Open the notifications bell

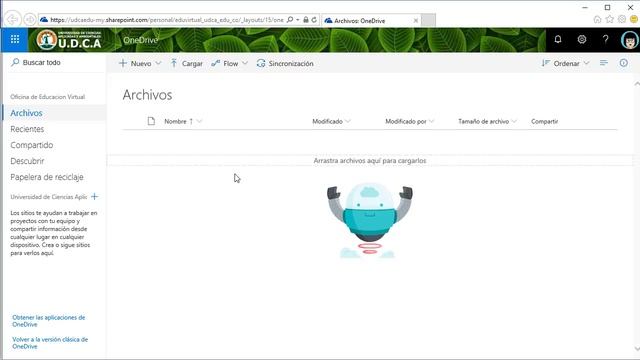coord(558,40)
